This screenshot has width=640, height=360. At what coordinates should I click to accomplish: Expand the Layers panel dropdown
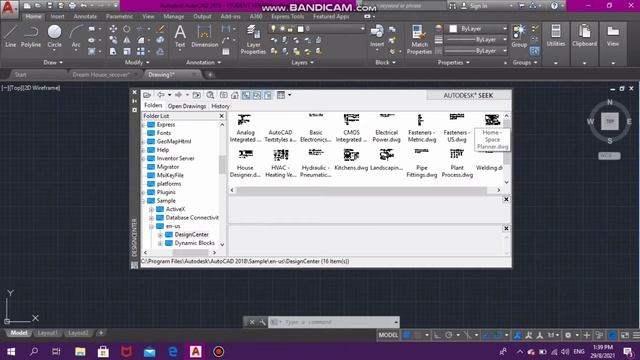pyautogui.click(x=302, y=62)
